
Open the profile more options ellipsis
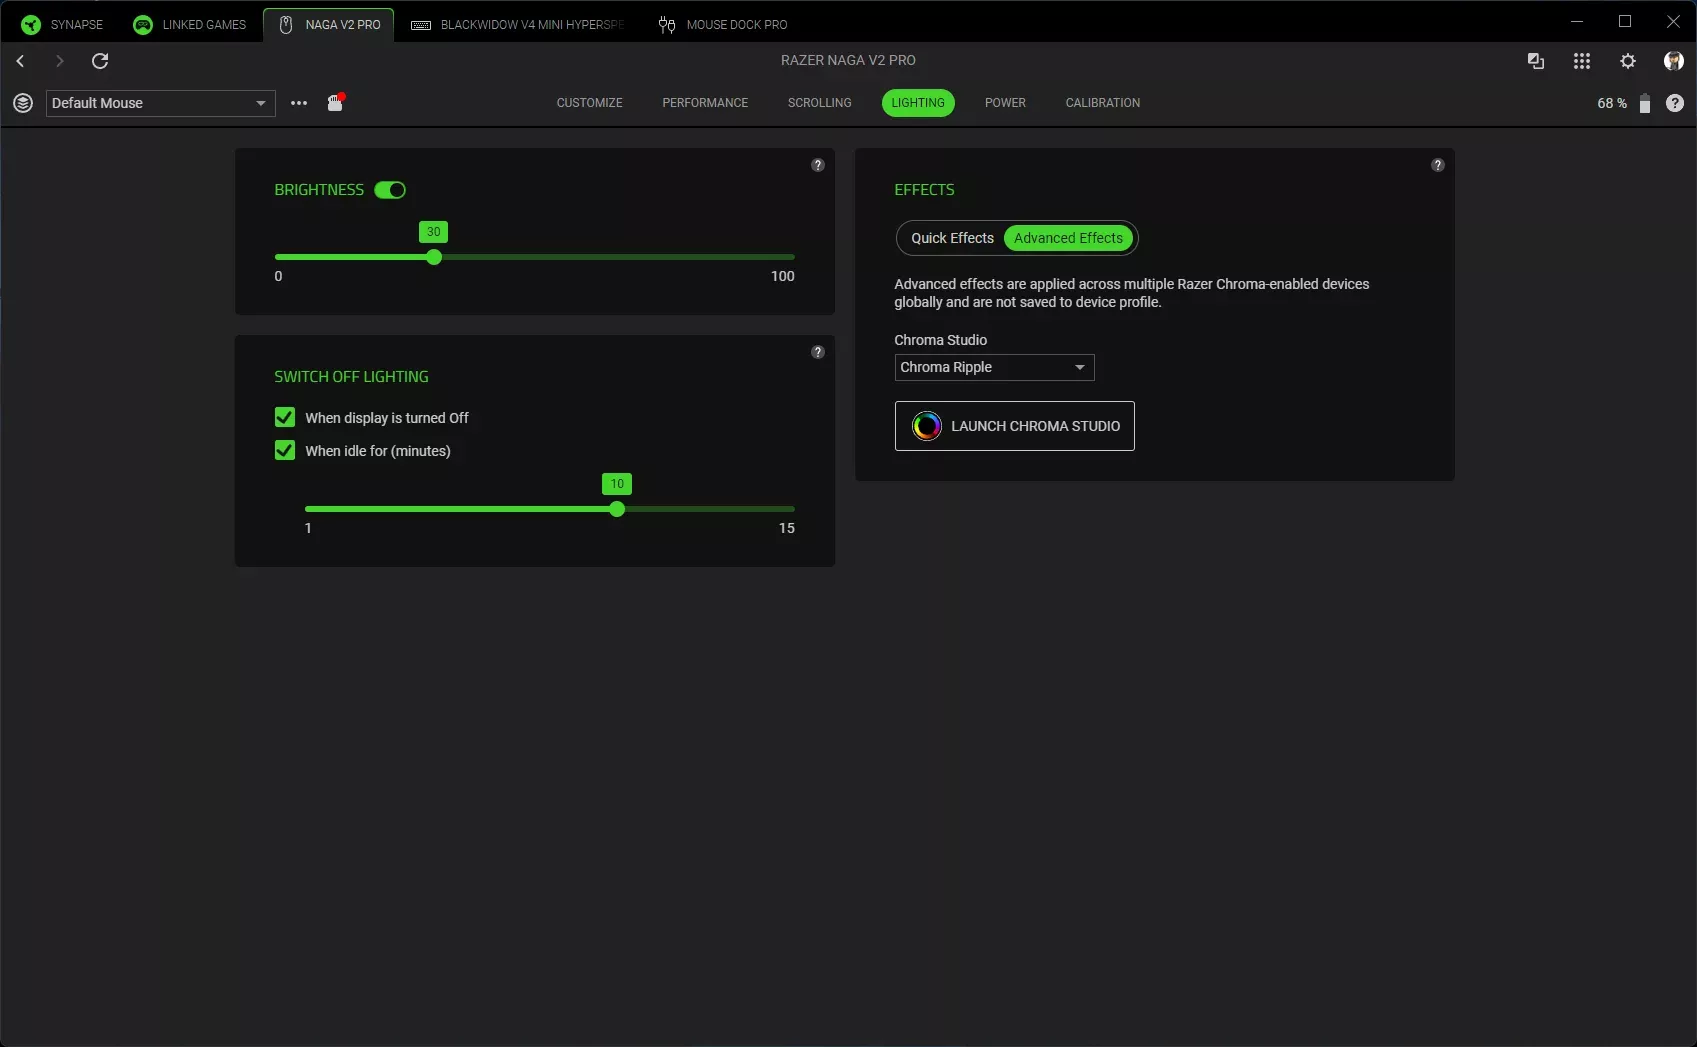[x=299, y=103]
